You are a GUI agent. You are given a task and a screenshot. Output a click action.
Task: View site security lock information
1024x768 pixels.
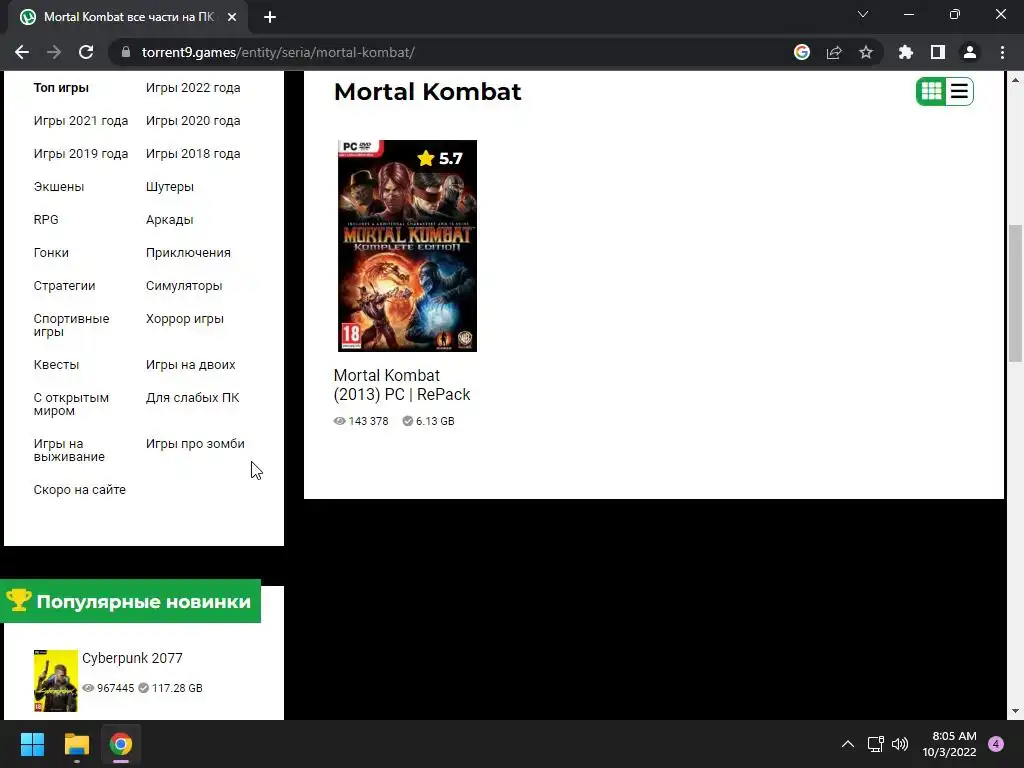pyautogui.click(x=126, y=52)
